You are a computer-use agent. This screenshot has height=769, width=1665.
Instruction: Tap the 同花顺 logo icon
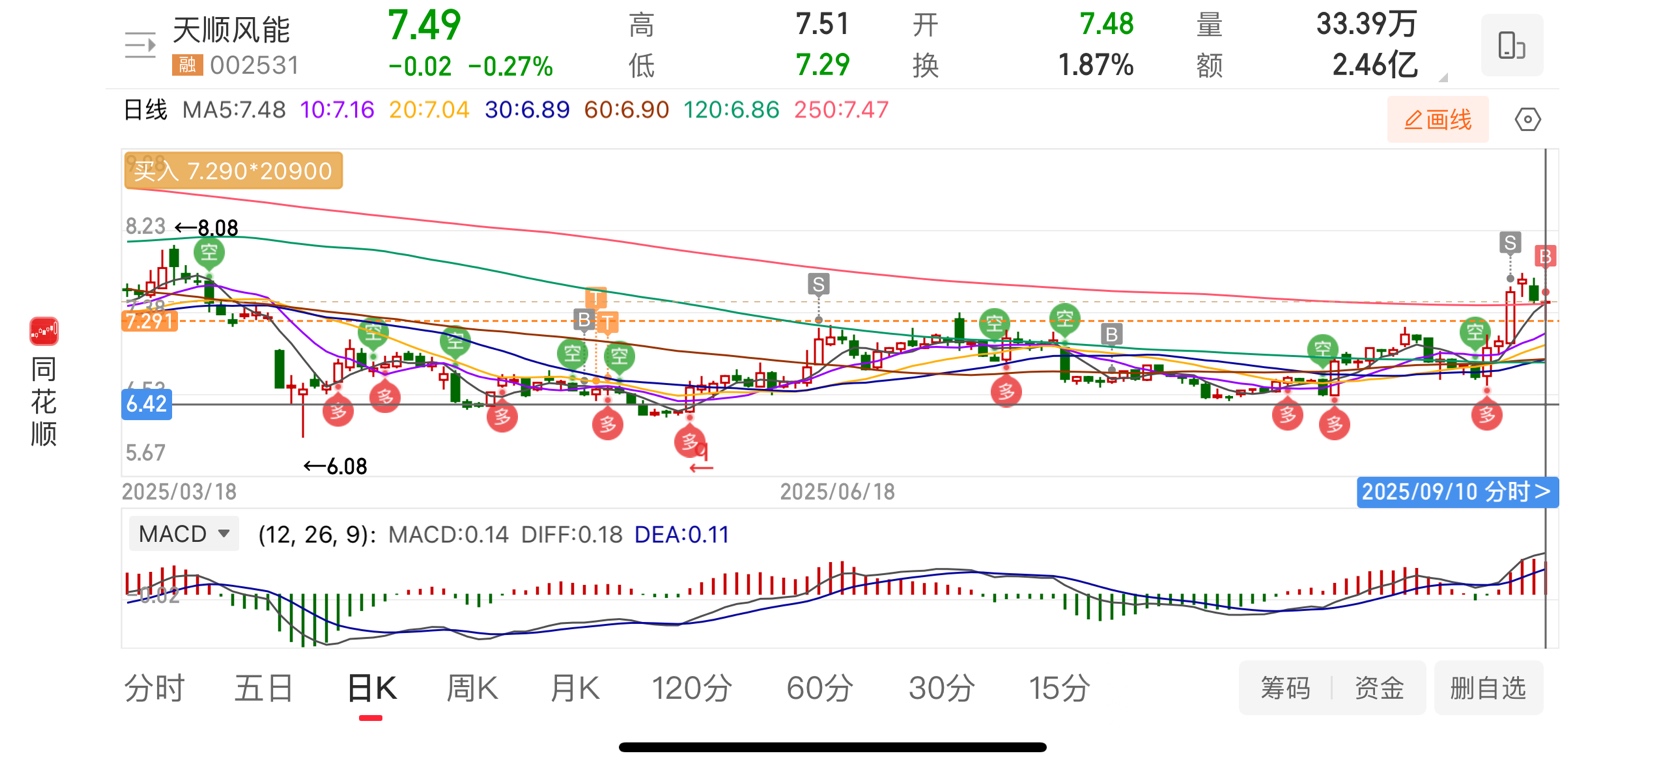(x=44, y=332)
